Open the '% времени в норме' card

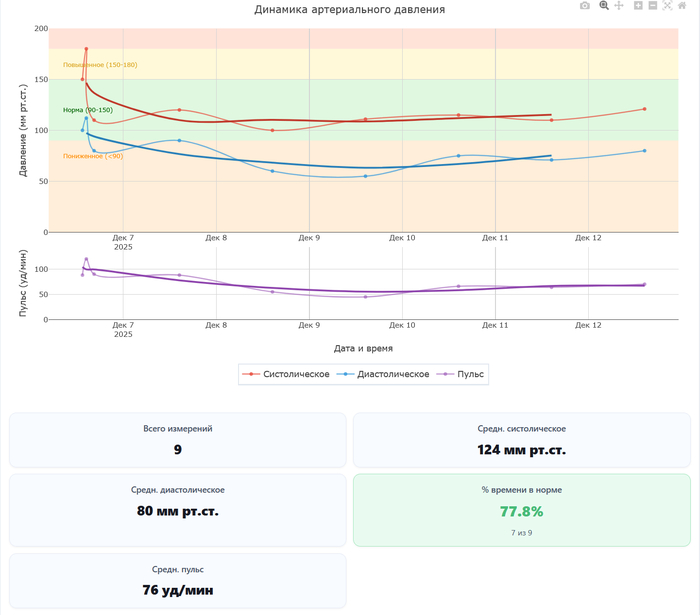coord(521,510)
